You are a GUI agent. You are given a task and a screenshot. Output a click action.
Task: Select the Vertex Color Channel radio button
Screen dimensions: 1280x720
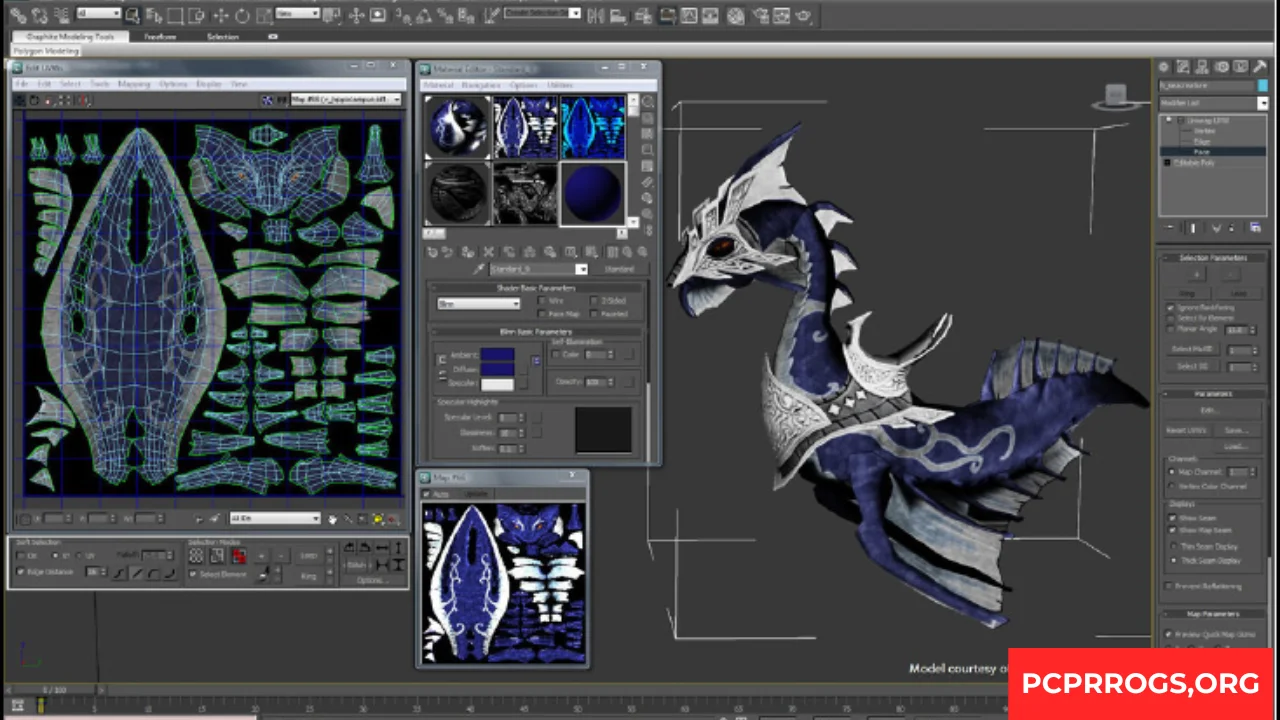[x=1172, y=486]
